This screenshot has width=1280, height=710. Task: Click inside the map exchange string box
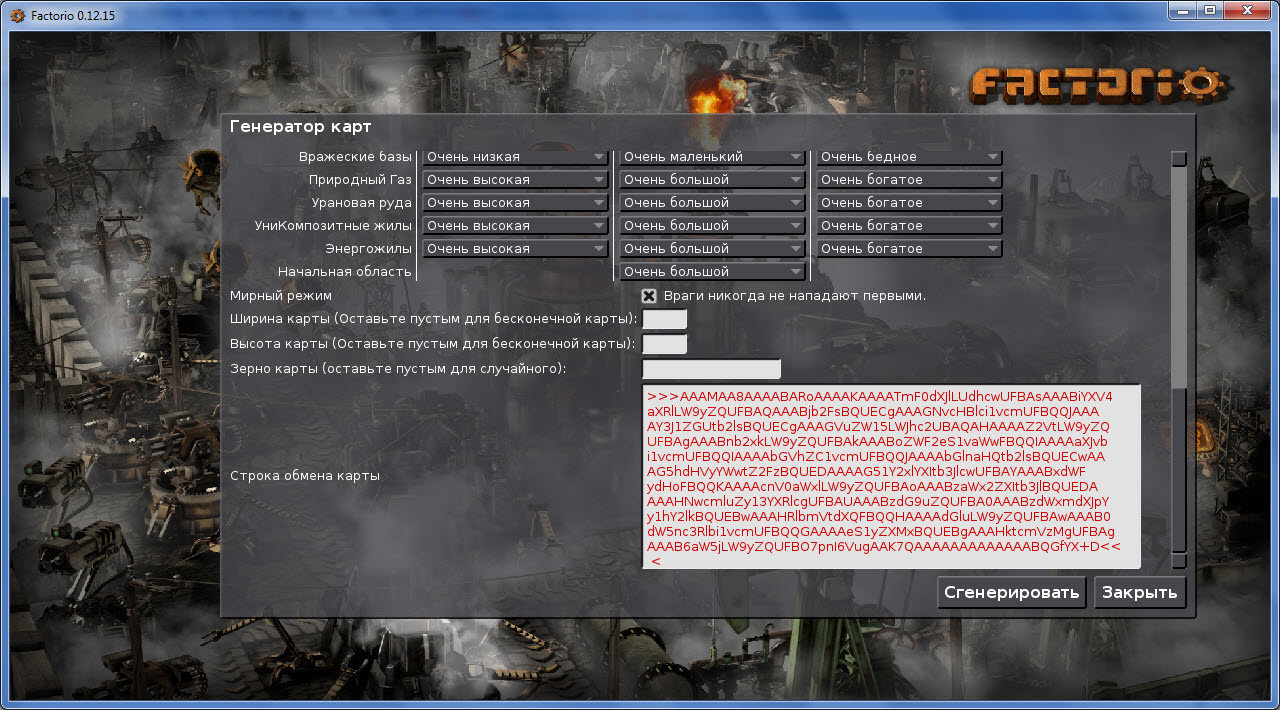tap(891, 476)
